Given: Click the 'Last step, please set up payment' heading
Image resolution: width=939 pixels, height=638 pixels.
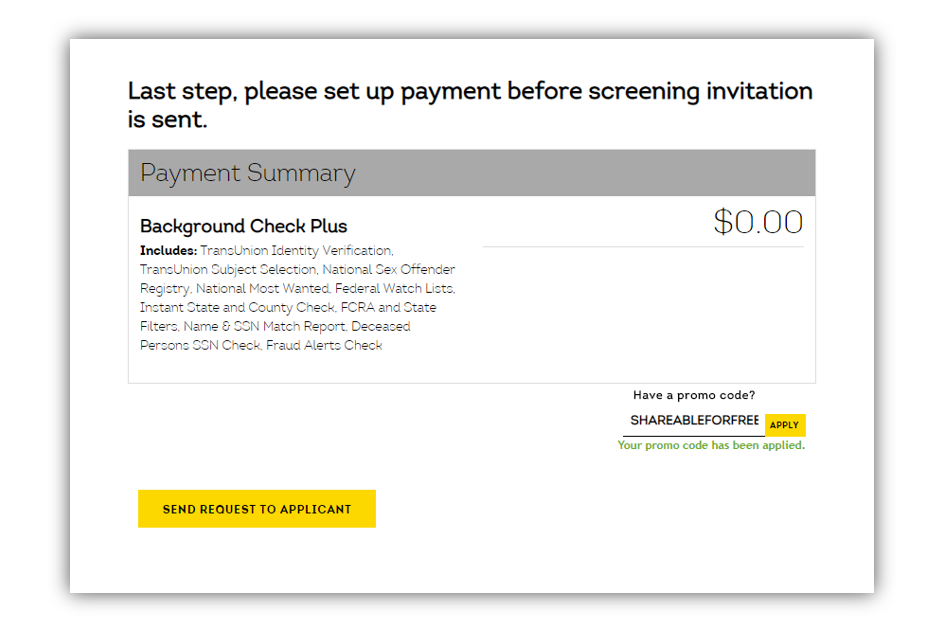Looking at the screenshot, I should coord(470,105).
